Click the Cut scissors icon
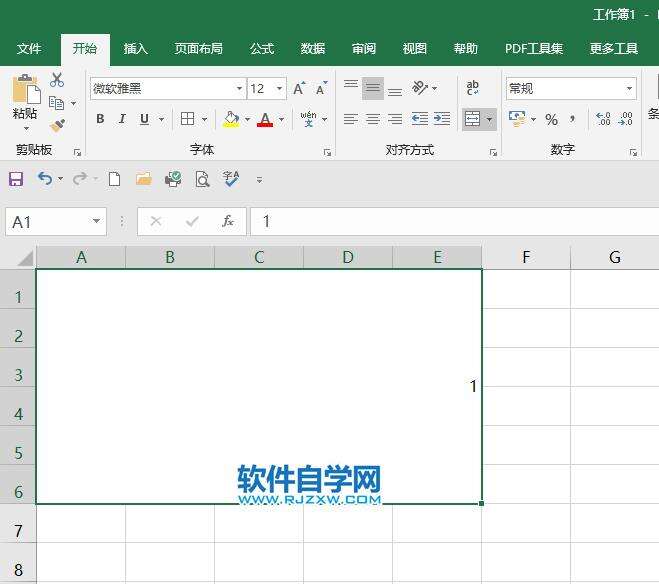 click(x=57, y=79)
